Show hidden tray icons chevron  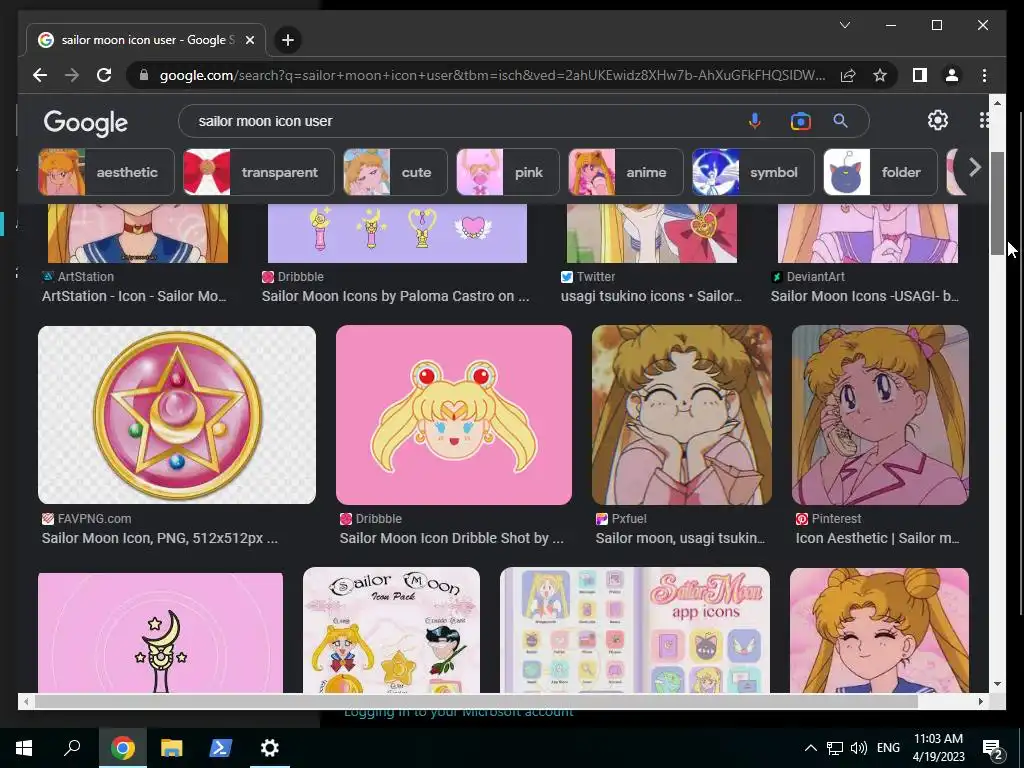click(810, 748)
